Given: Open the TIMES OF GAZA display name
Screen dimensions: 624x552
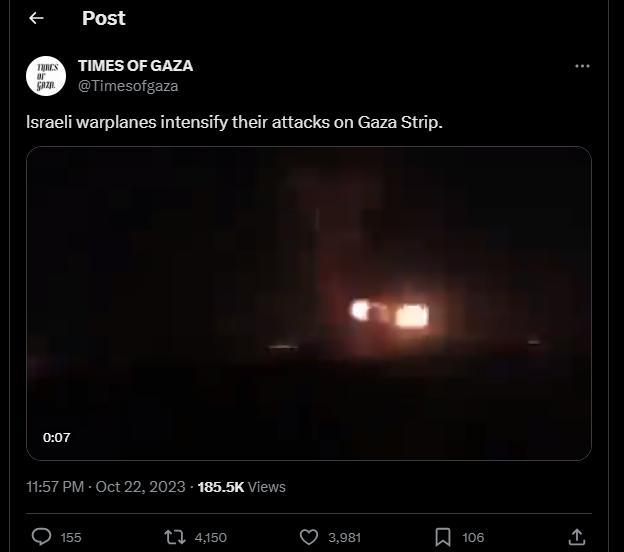Looking at the screenshot, I should 135,66.
